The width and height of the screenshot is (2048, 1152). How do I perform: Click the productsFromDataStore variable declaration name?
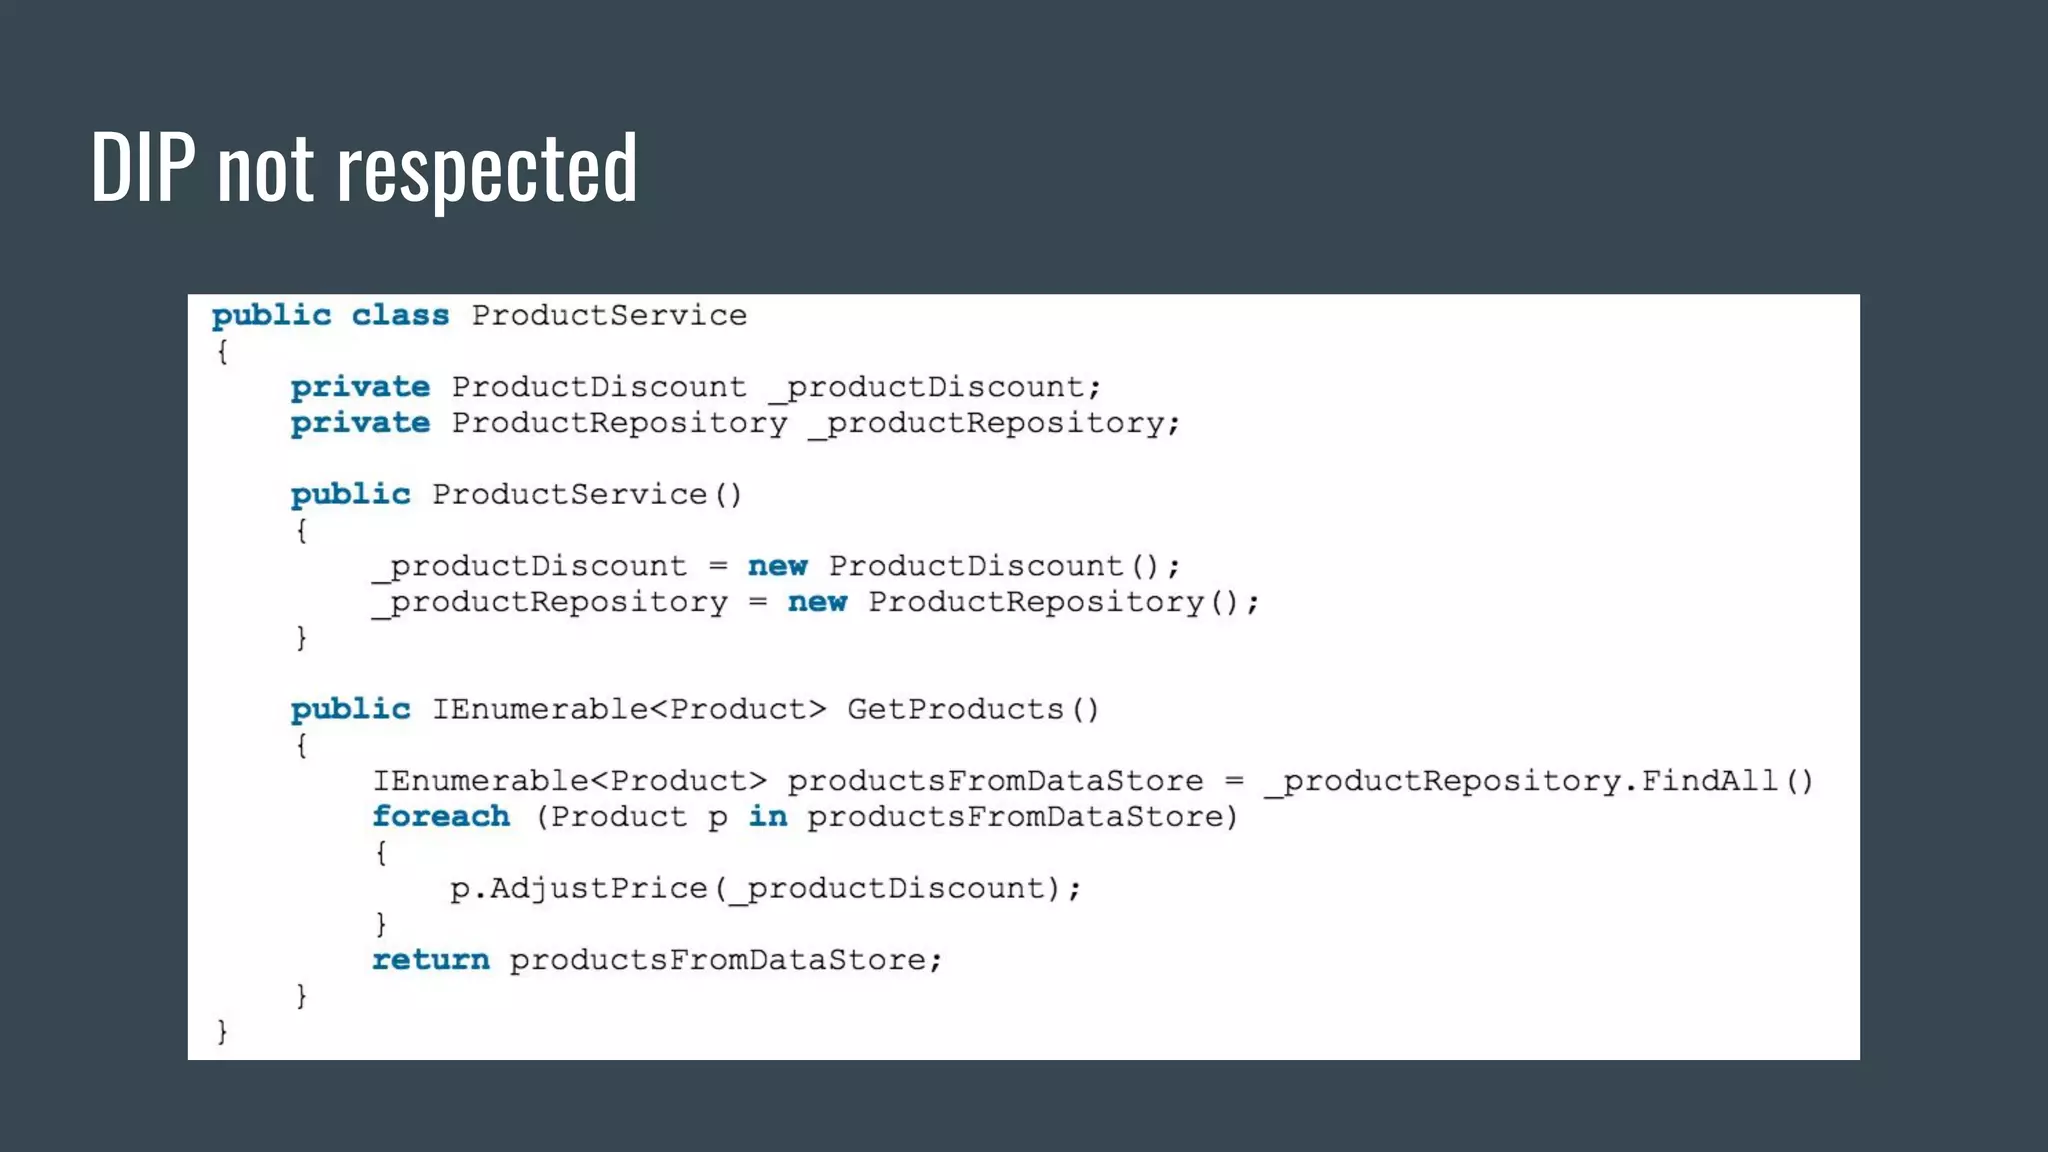pyautogui.click(x=995, y=781)
